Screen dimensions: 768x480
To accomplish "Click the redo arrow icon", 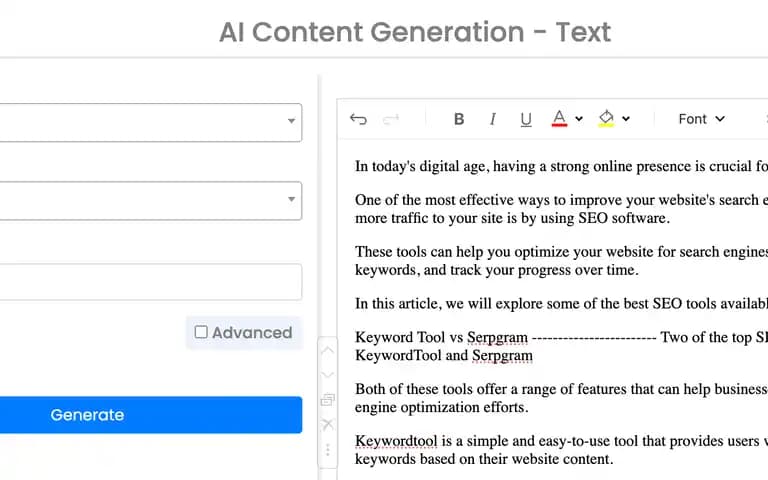I will [x=391, y=119].
